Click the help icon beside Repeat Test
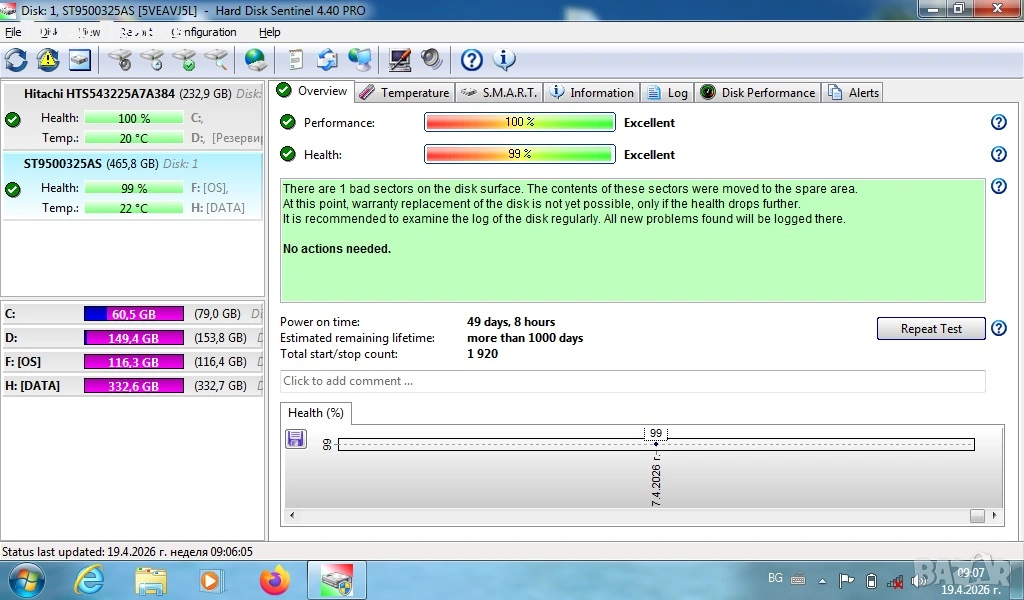The height and width of the screenshot is (600, 1024). point(998,329)
